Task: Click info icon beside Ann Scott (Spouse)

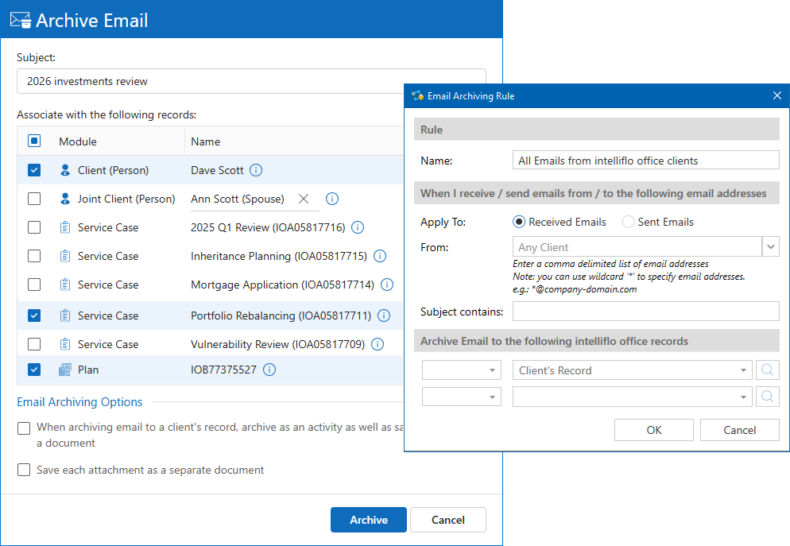Action: pyautogui.click(x=332, y=199)
